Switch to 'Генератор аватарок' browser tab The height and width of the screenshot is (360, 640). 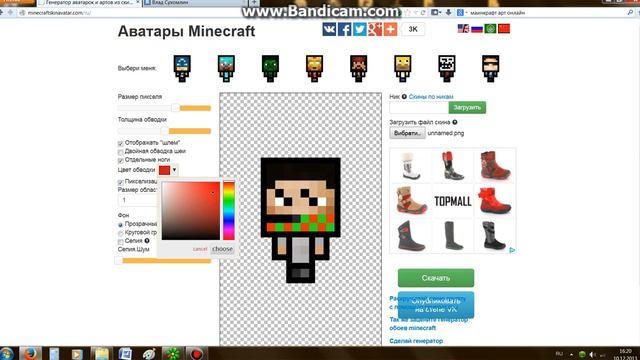[89, 3]
